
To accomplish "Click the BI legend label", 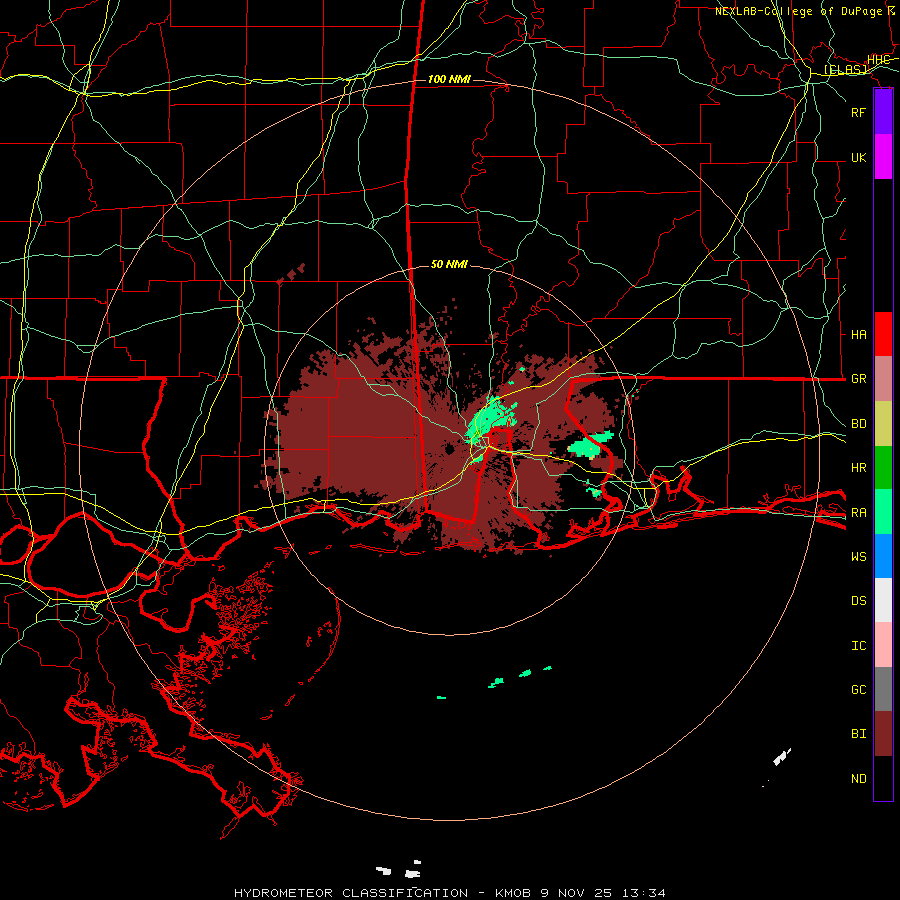I will pos(858,734).
